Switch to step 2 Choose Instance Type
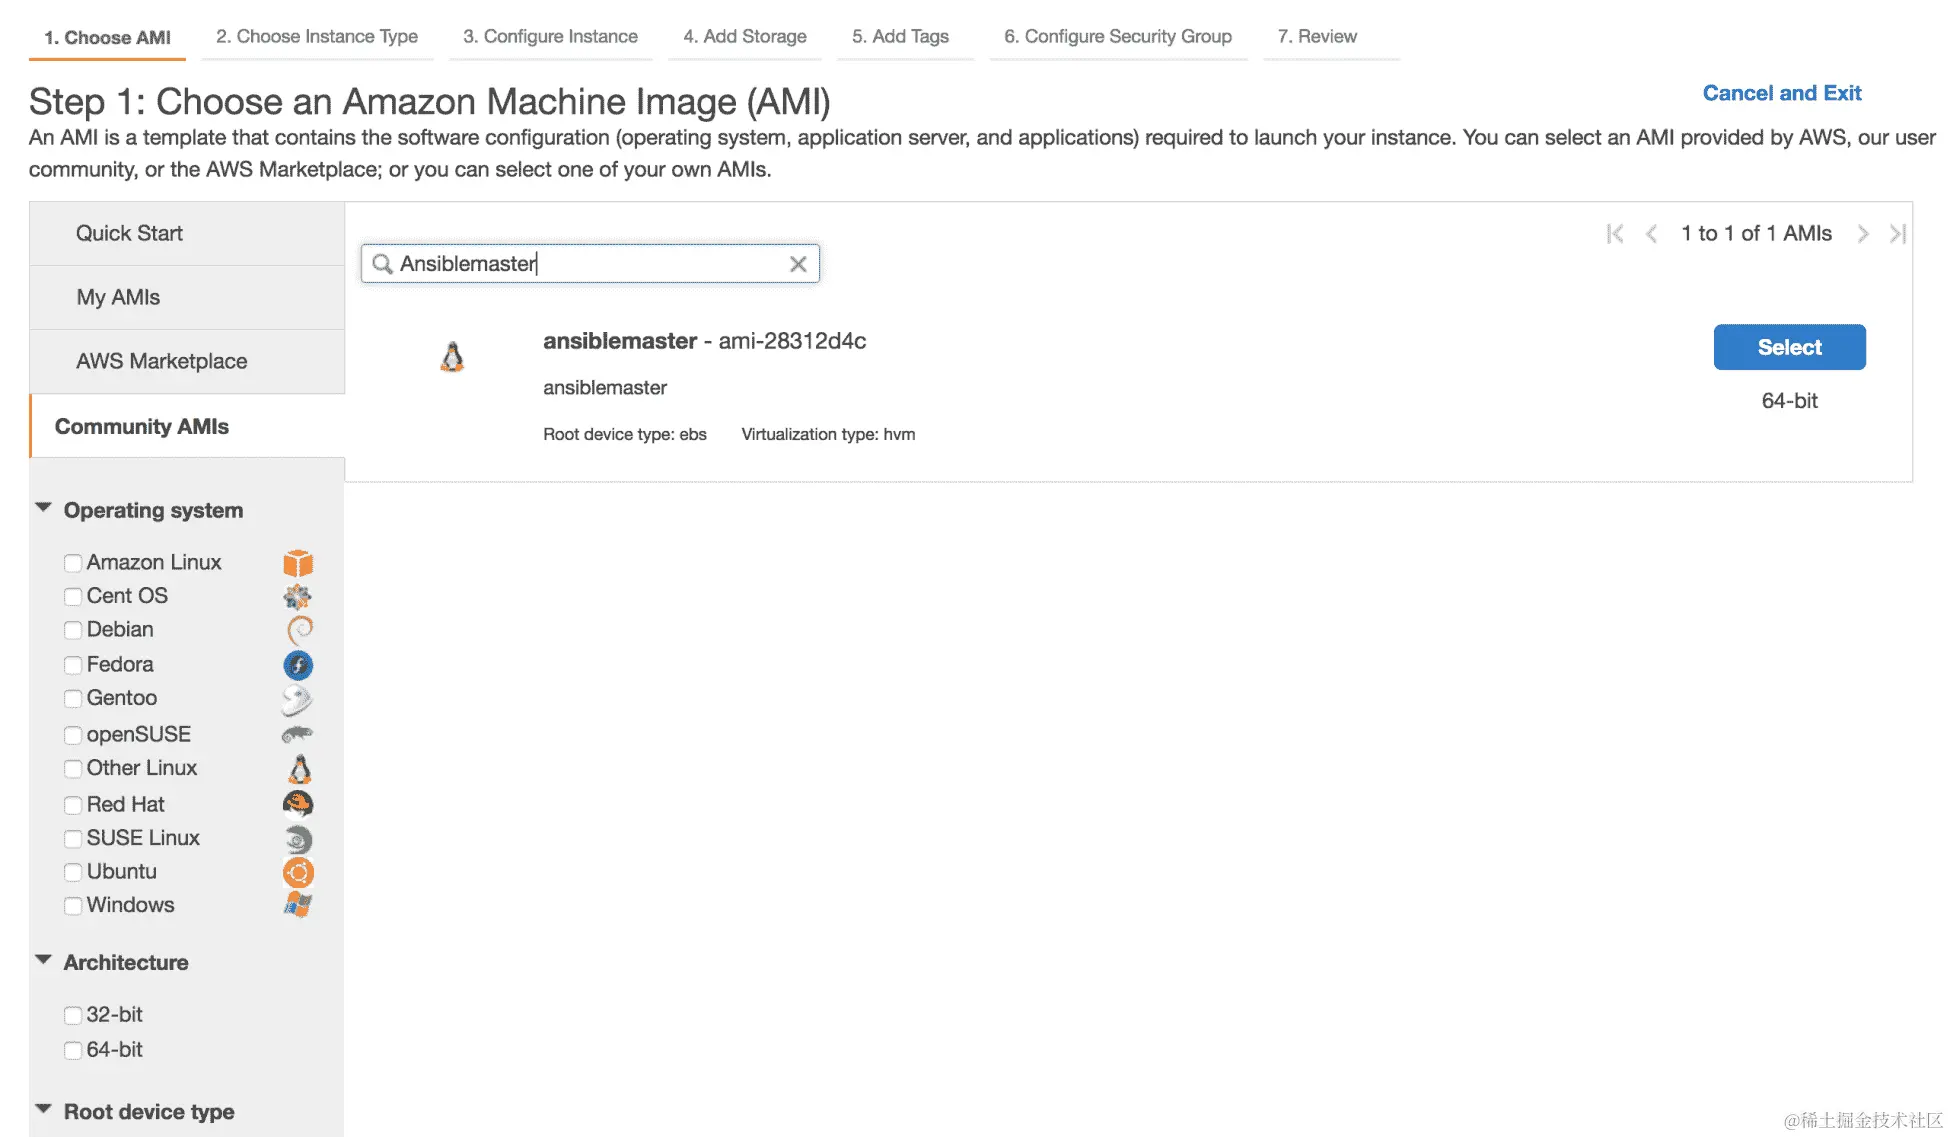This screenshot has height=1137, width=1950. pos(317,37)
